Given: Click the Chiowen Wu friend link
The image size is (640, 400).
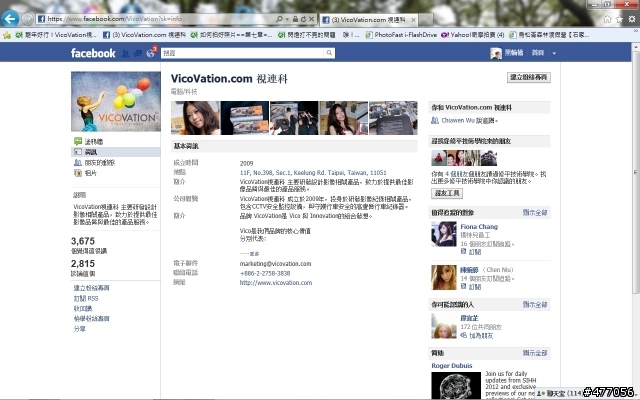Looking at the screenshot, I should [x=458, y=120].
